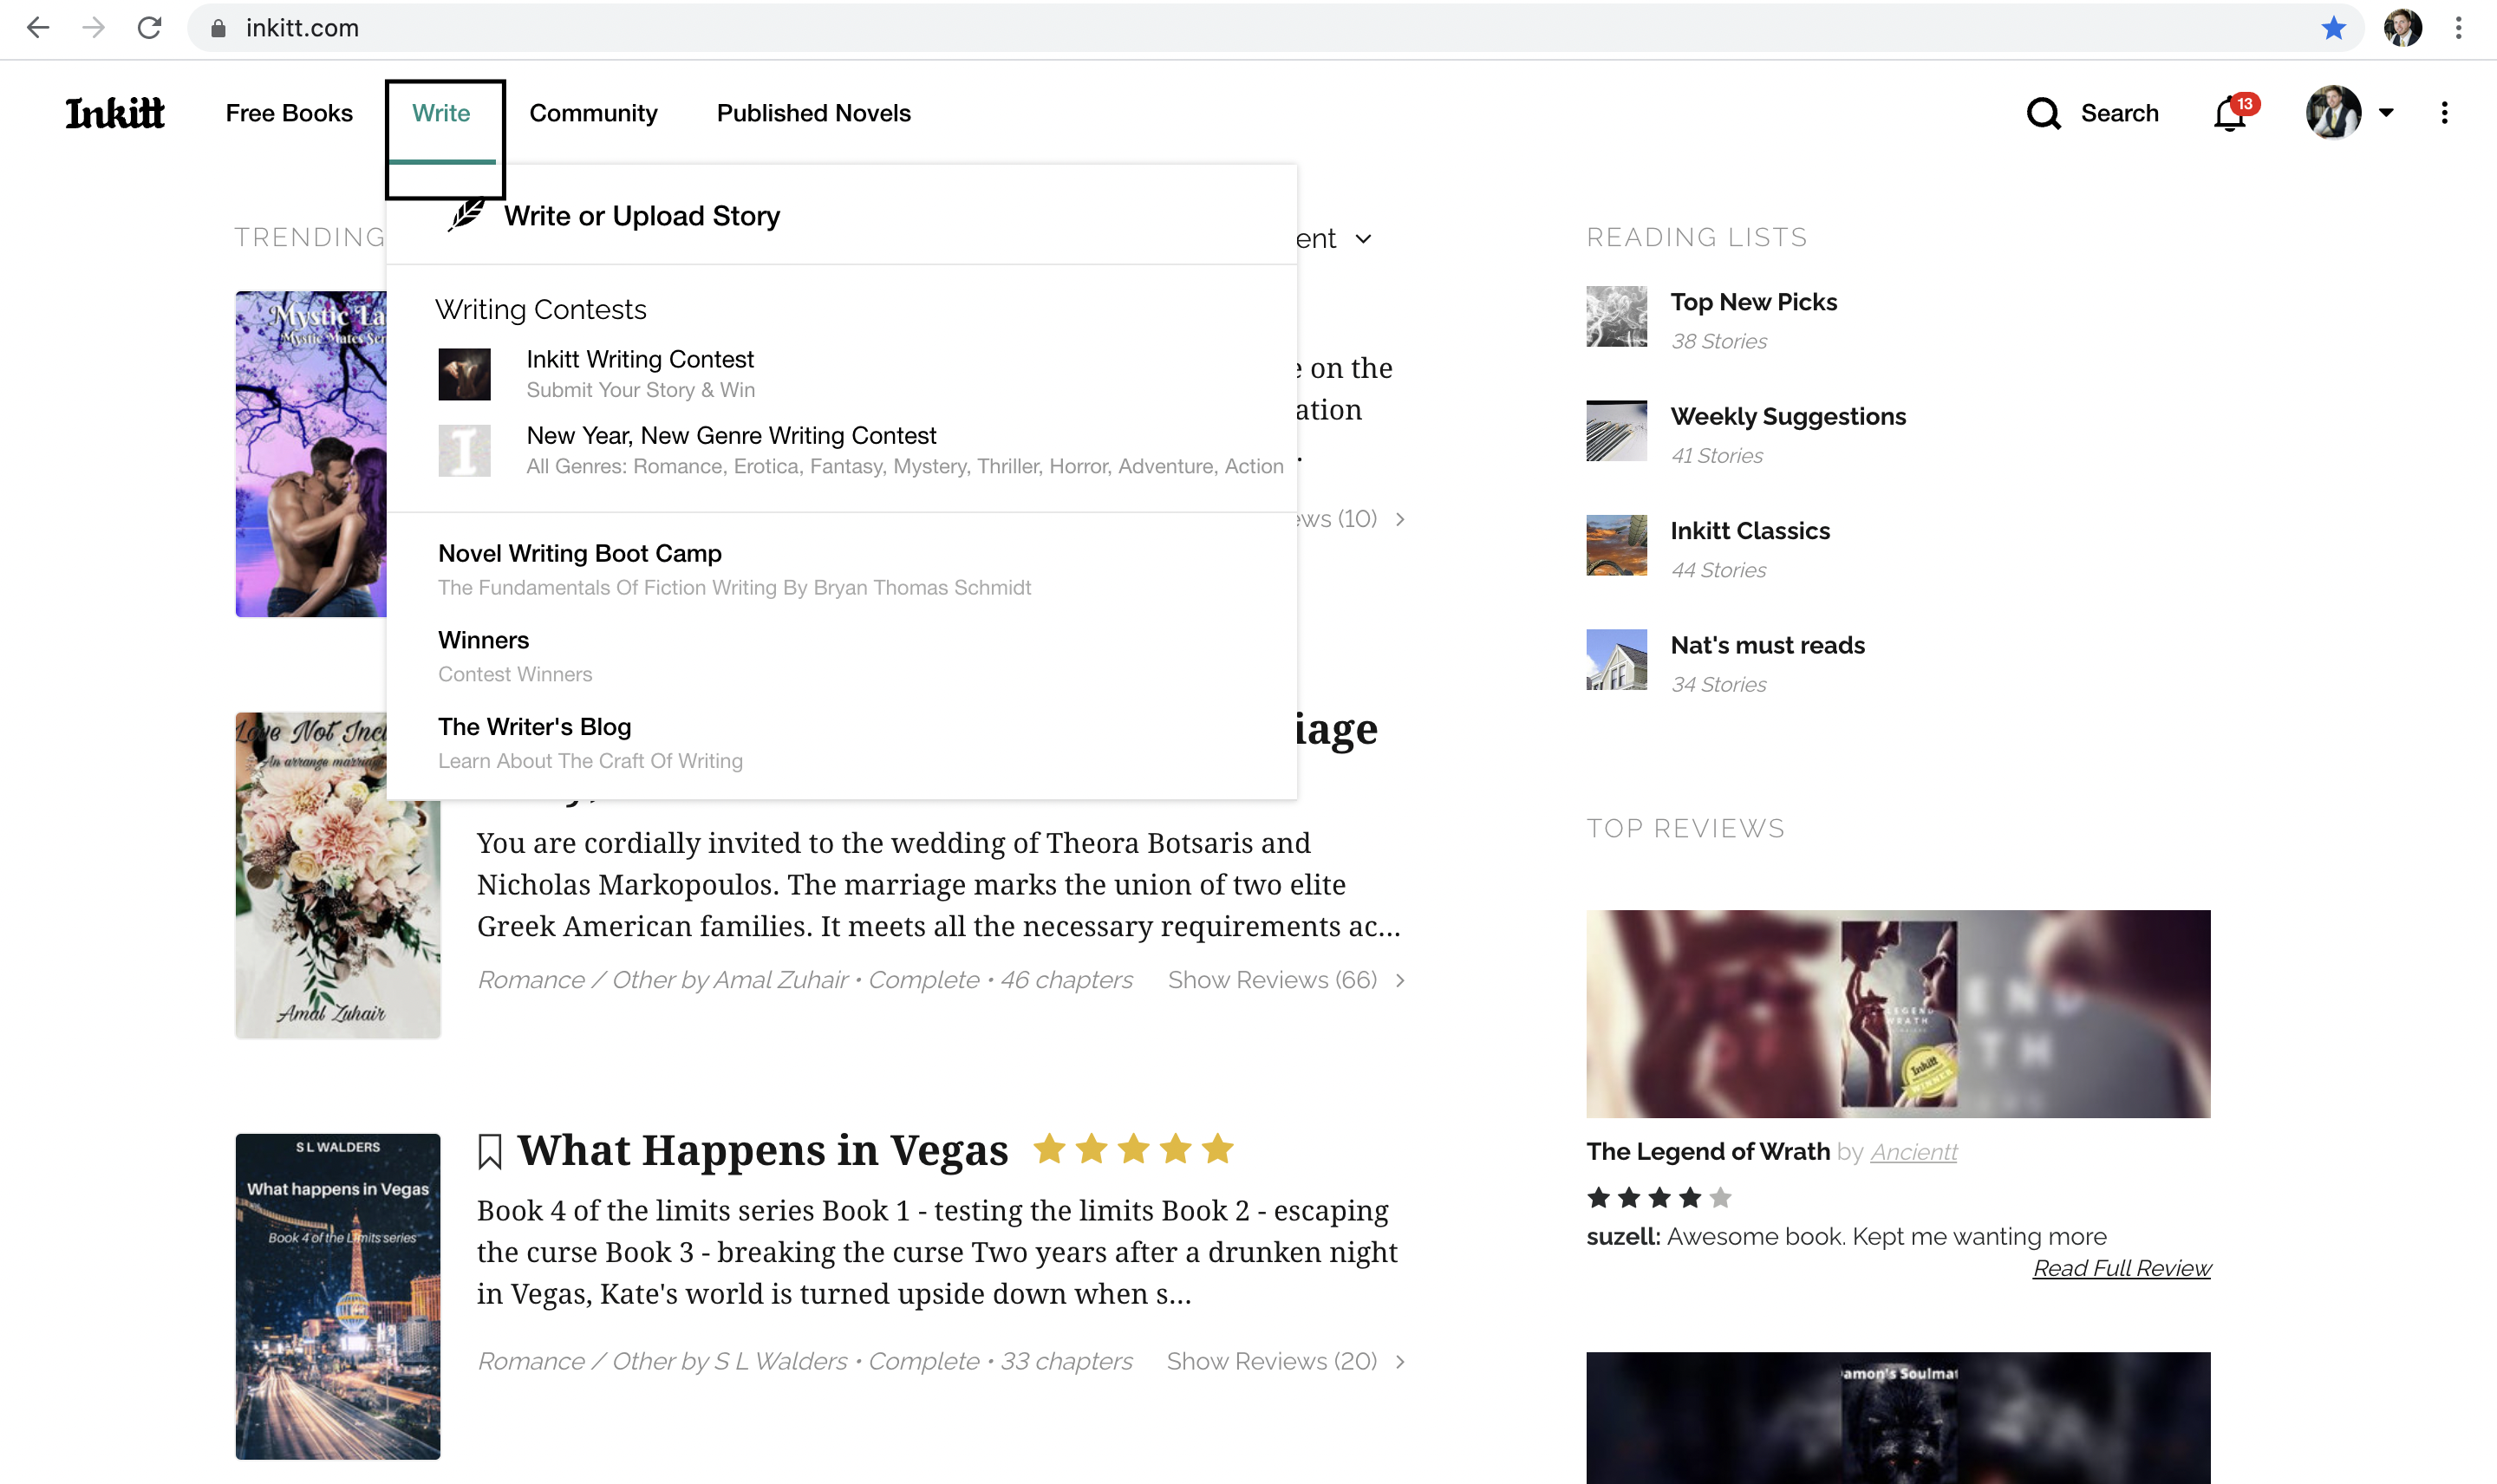Open the site's three-dot options menu
This screenshot has height=1484, width=2497.
pos(2443,113)
